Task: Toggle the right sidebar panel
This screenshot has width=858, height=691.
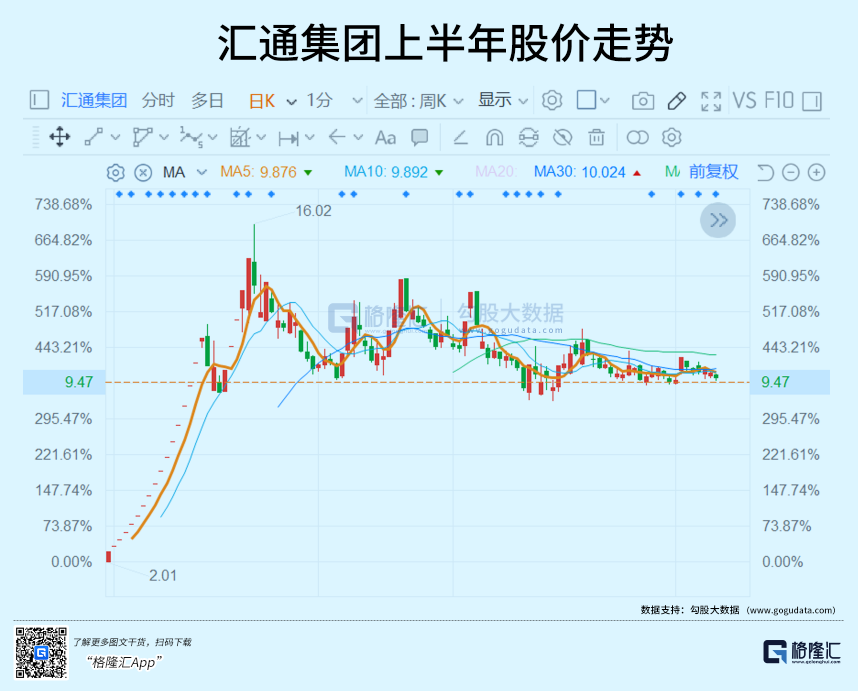Action: [x=812, y=100]
